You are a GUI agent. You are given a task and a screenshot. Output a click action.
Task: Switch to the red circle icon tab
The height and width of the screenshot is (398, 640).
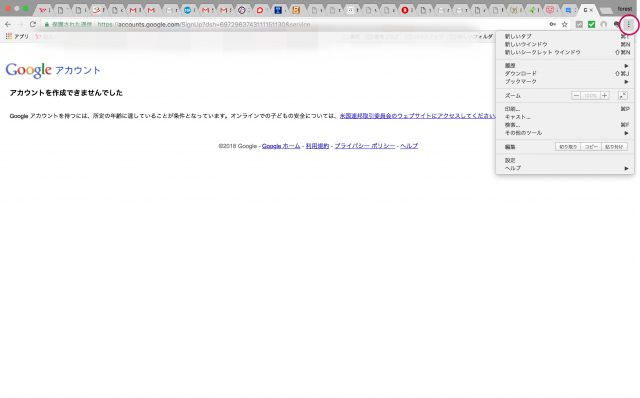pos(405,10)
